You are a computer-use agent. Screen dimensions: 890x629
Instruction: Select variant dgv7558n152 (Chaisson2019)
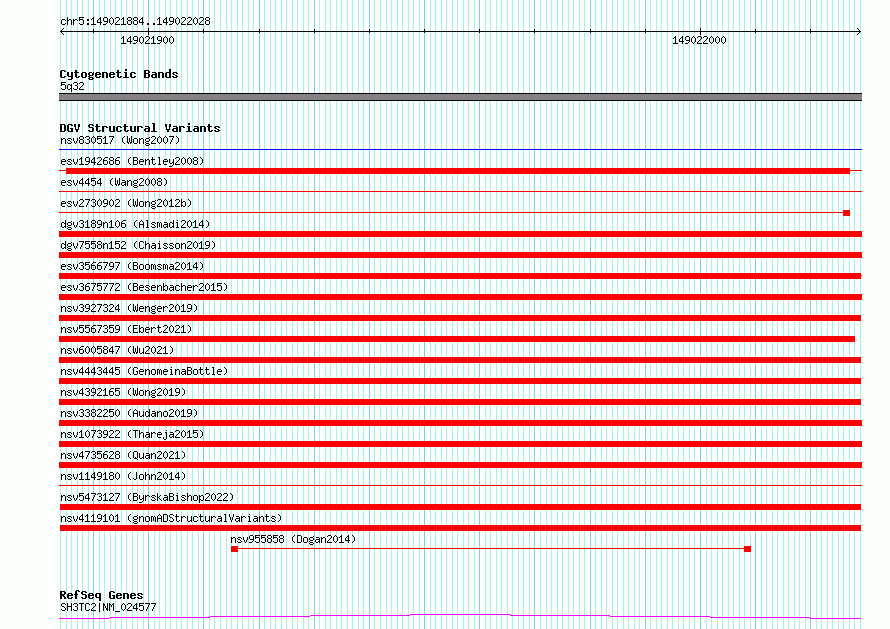coord(138,245)
